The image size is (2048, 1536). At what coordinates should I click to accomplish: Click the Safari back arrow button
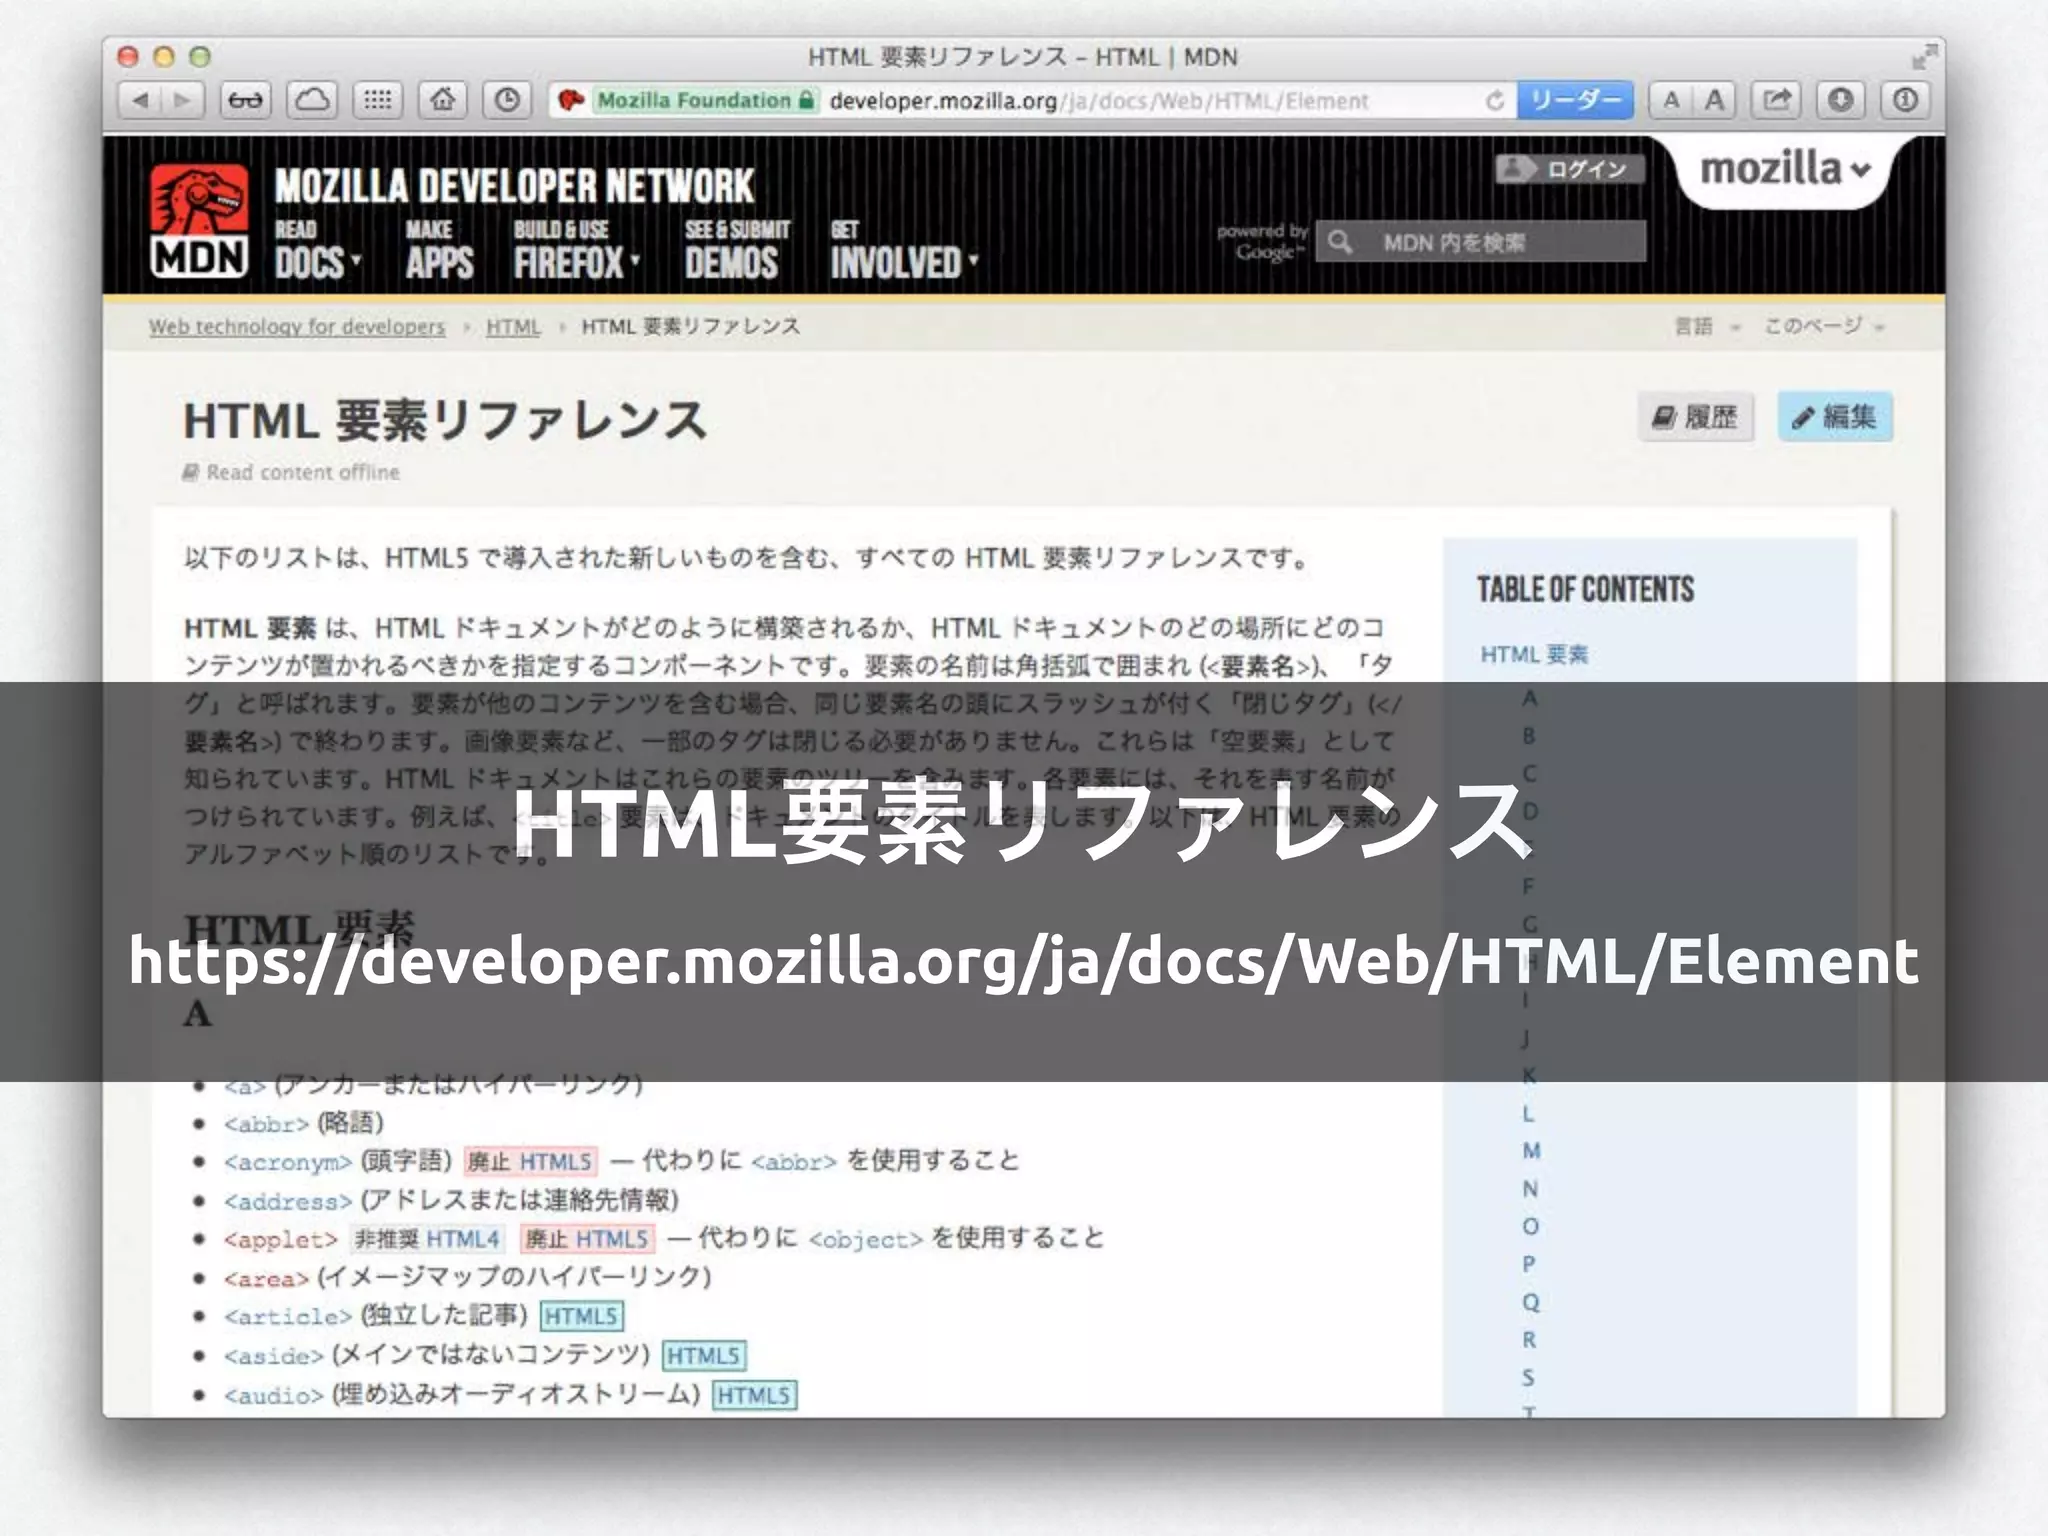[140, 100]
